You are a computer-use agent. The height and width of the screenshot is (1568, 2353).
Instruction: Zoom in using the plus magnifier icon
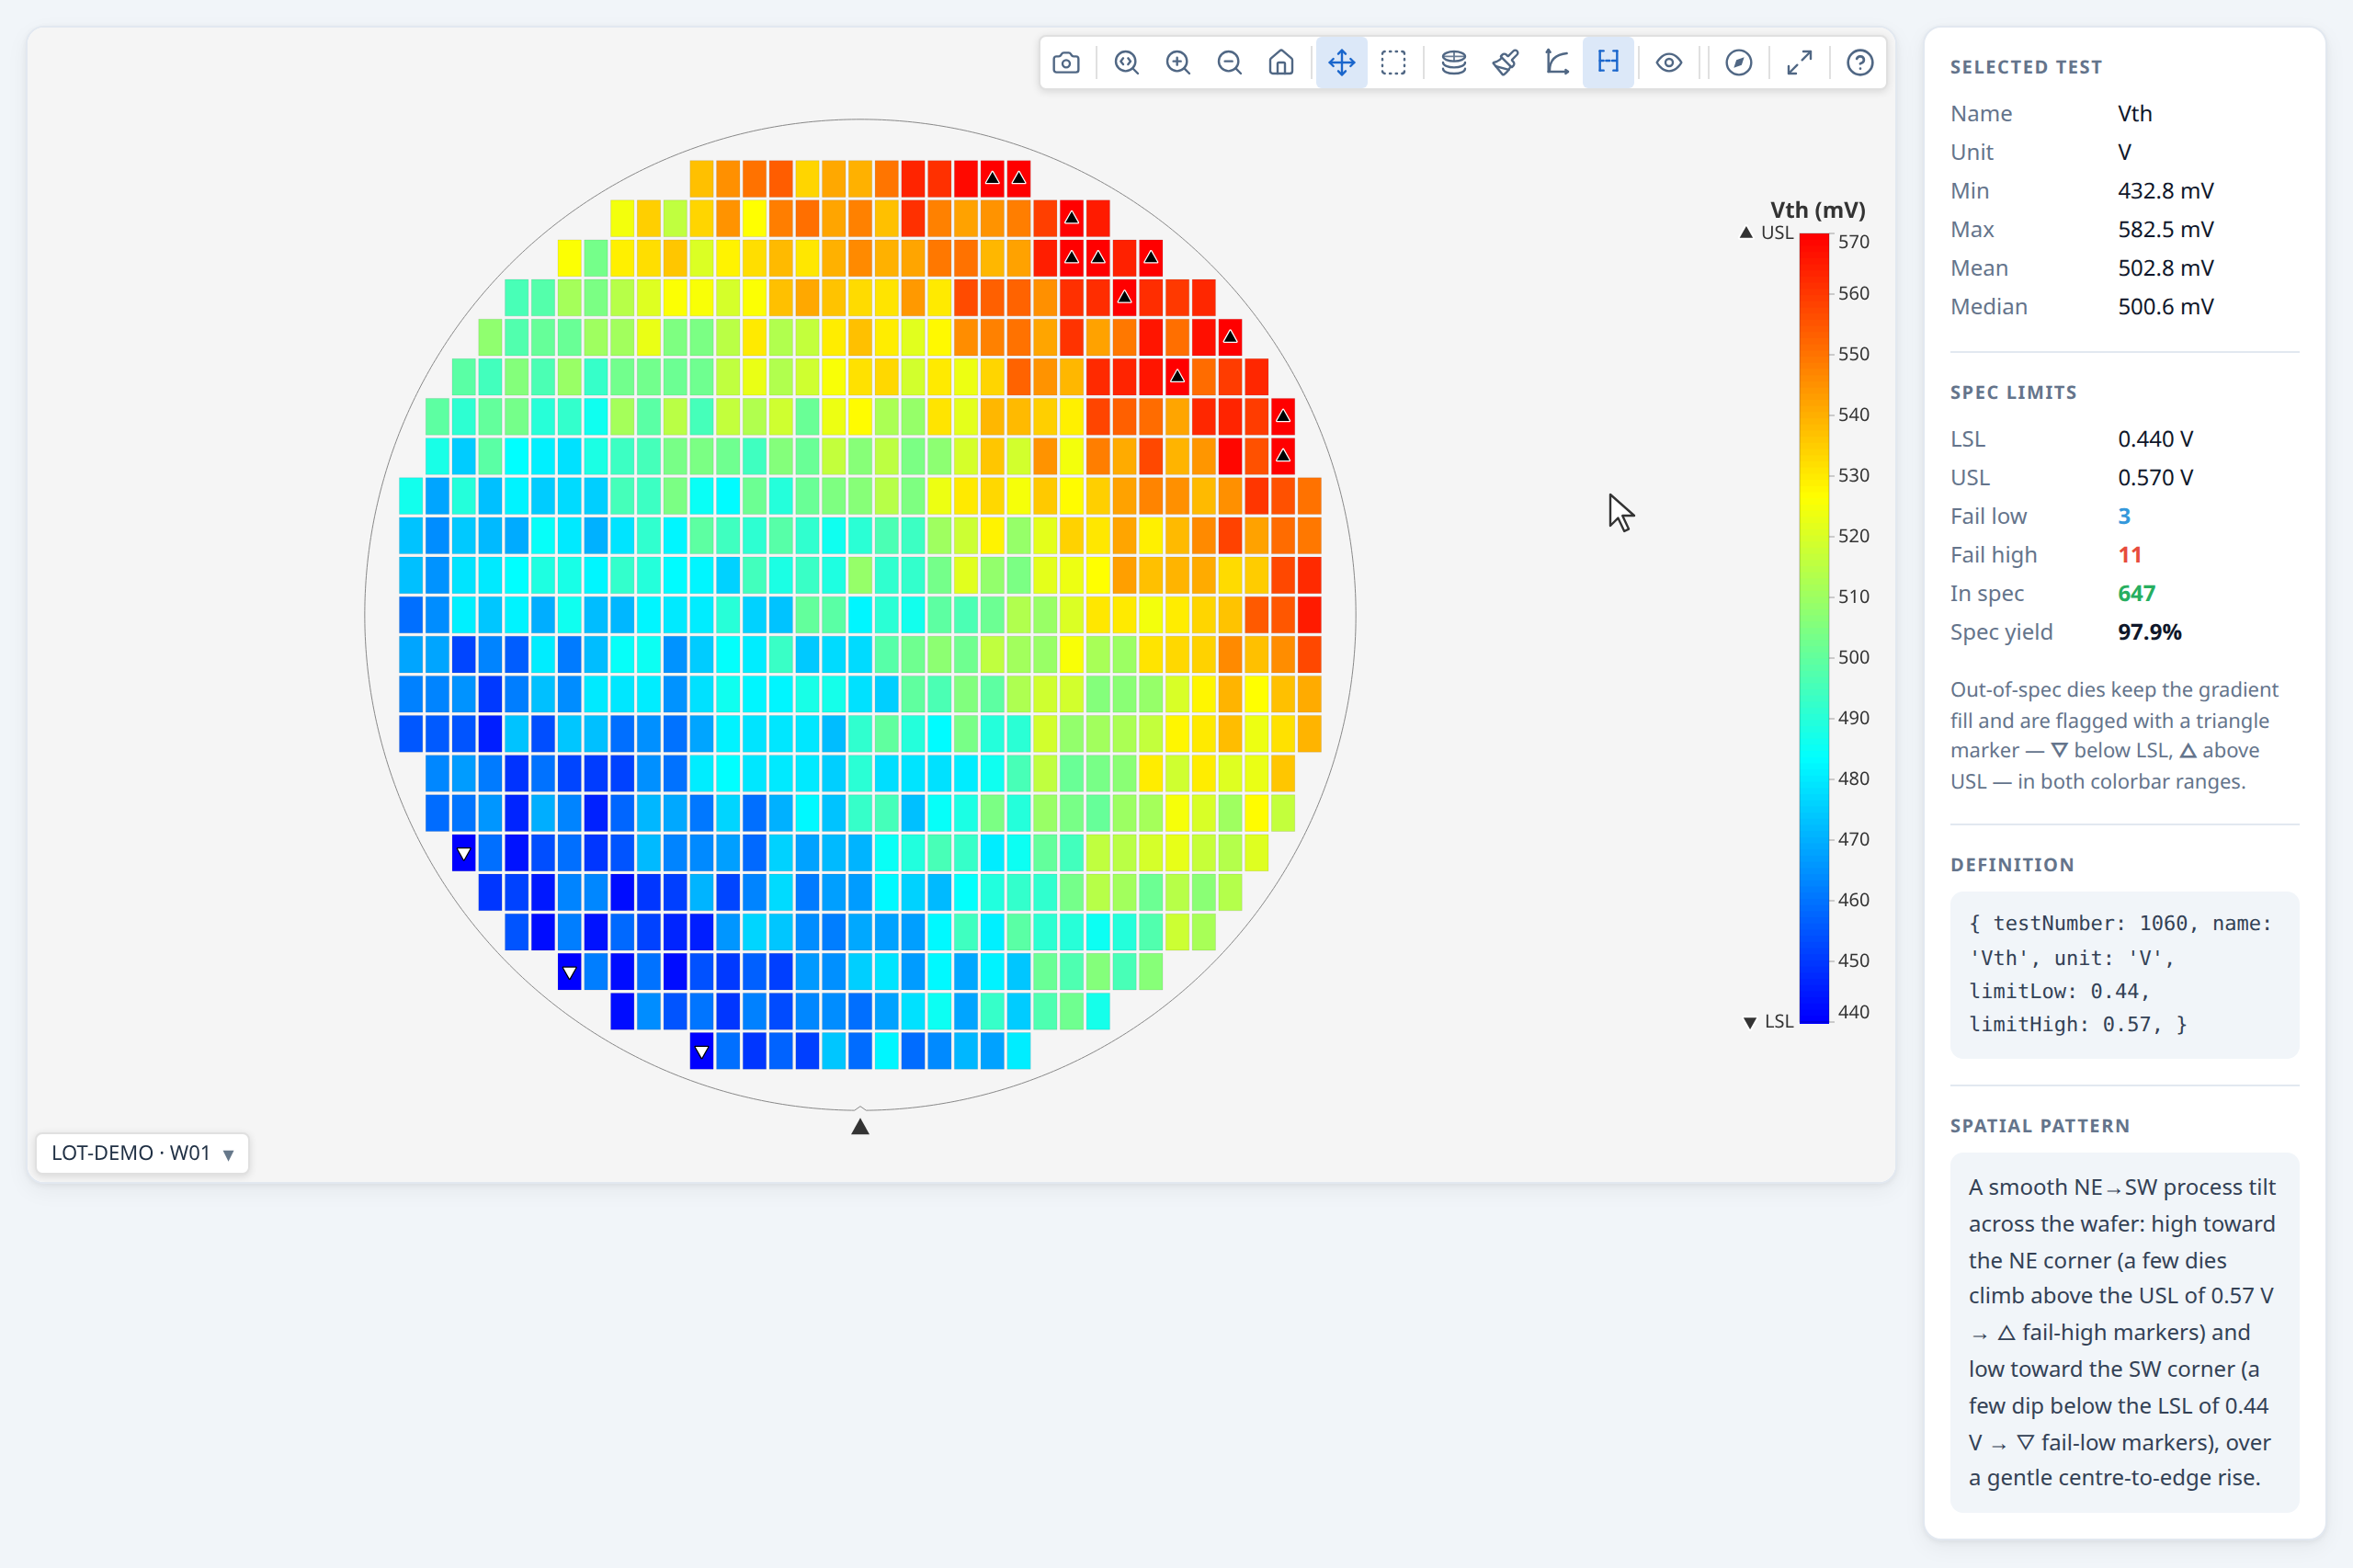point(1178,63)
